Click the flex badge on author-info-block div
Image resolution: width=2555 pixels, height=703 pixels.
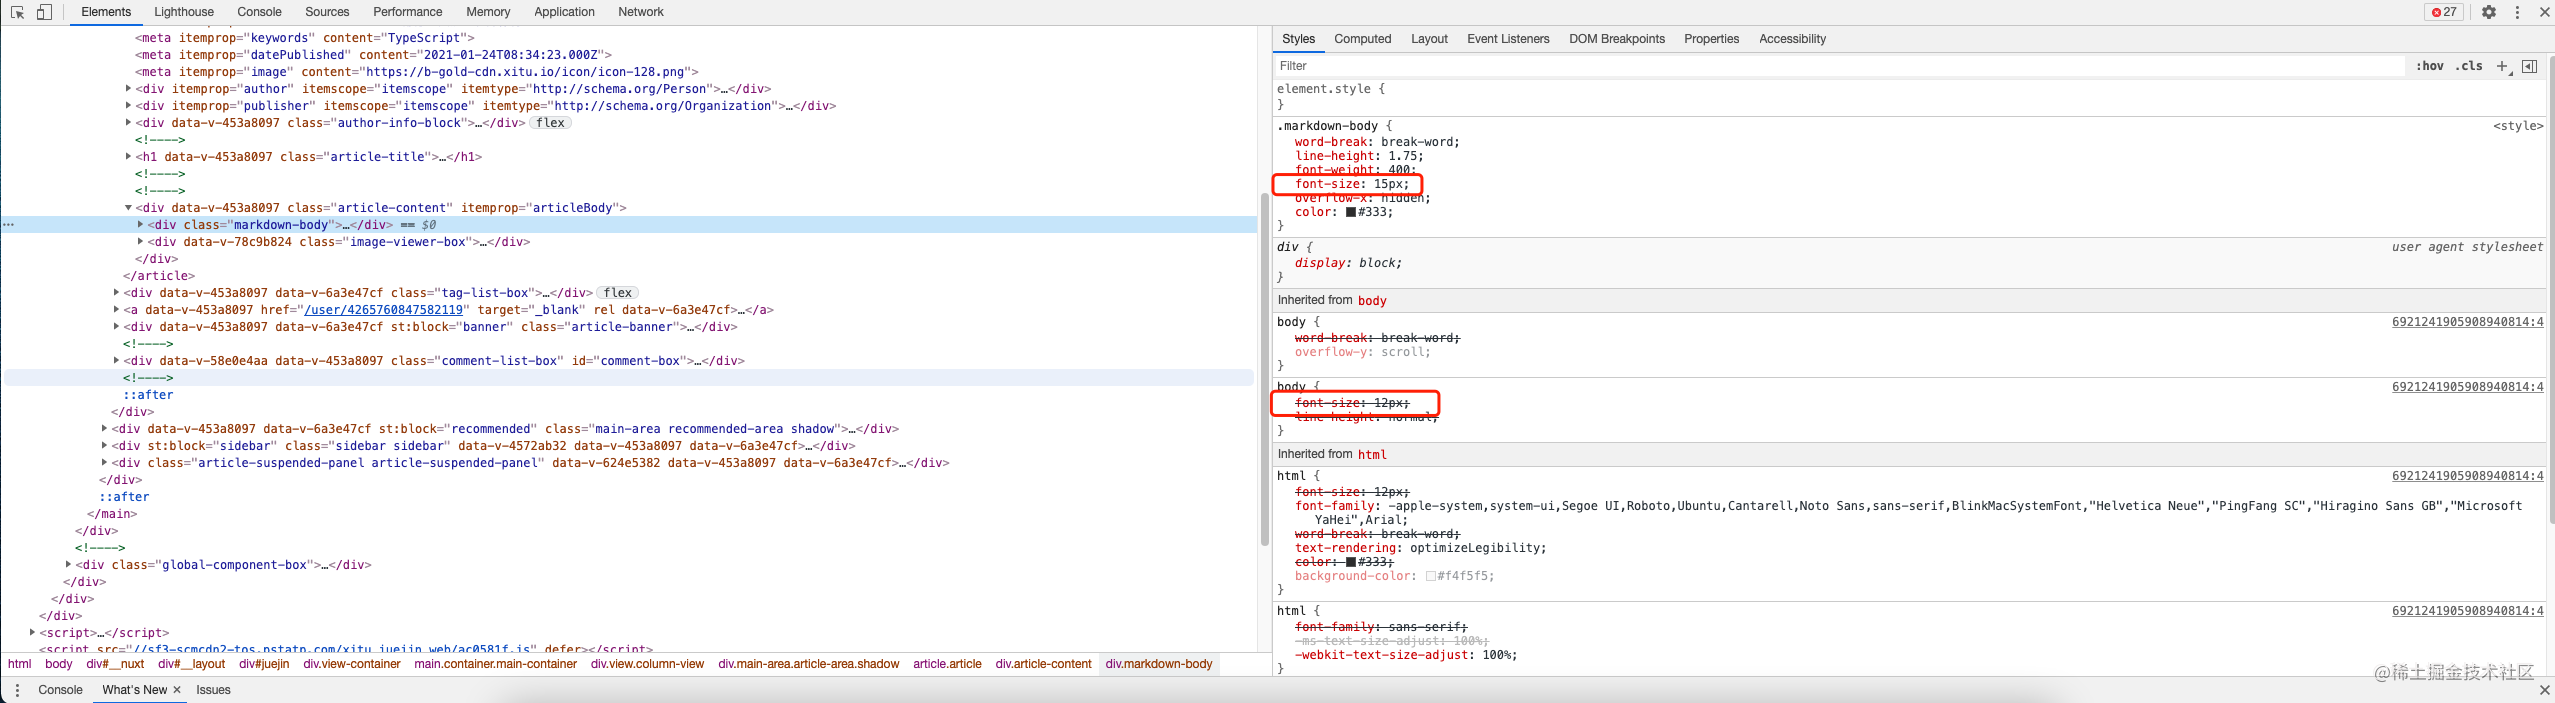[550, 123]
